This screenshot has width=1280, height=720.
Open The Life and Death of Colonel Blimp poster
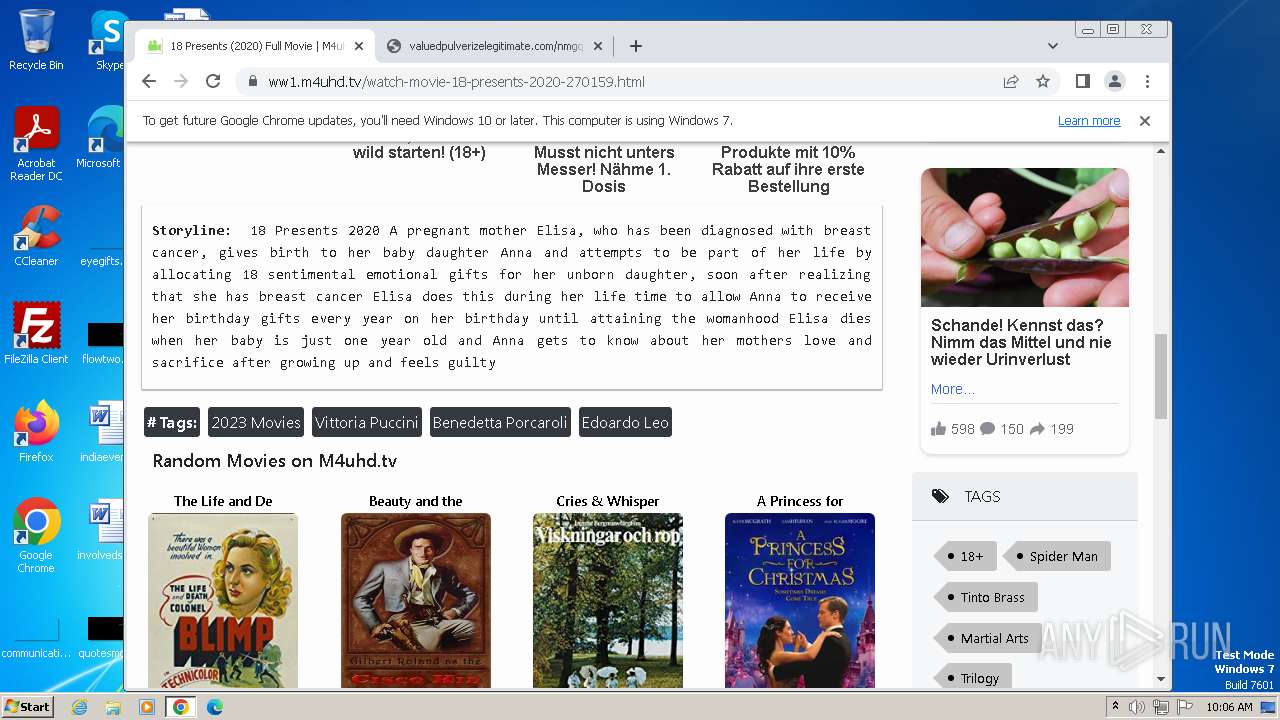[223, 600]
